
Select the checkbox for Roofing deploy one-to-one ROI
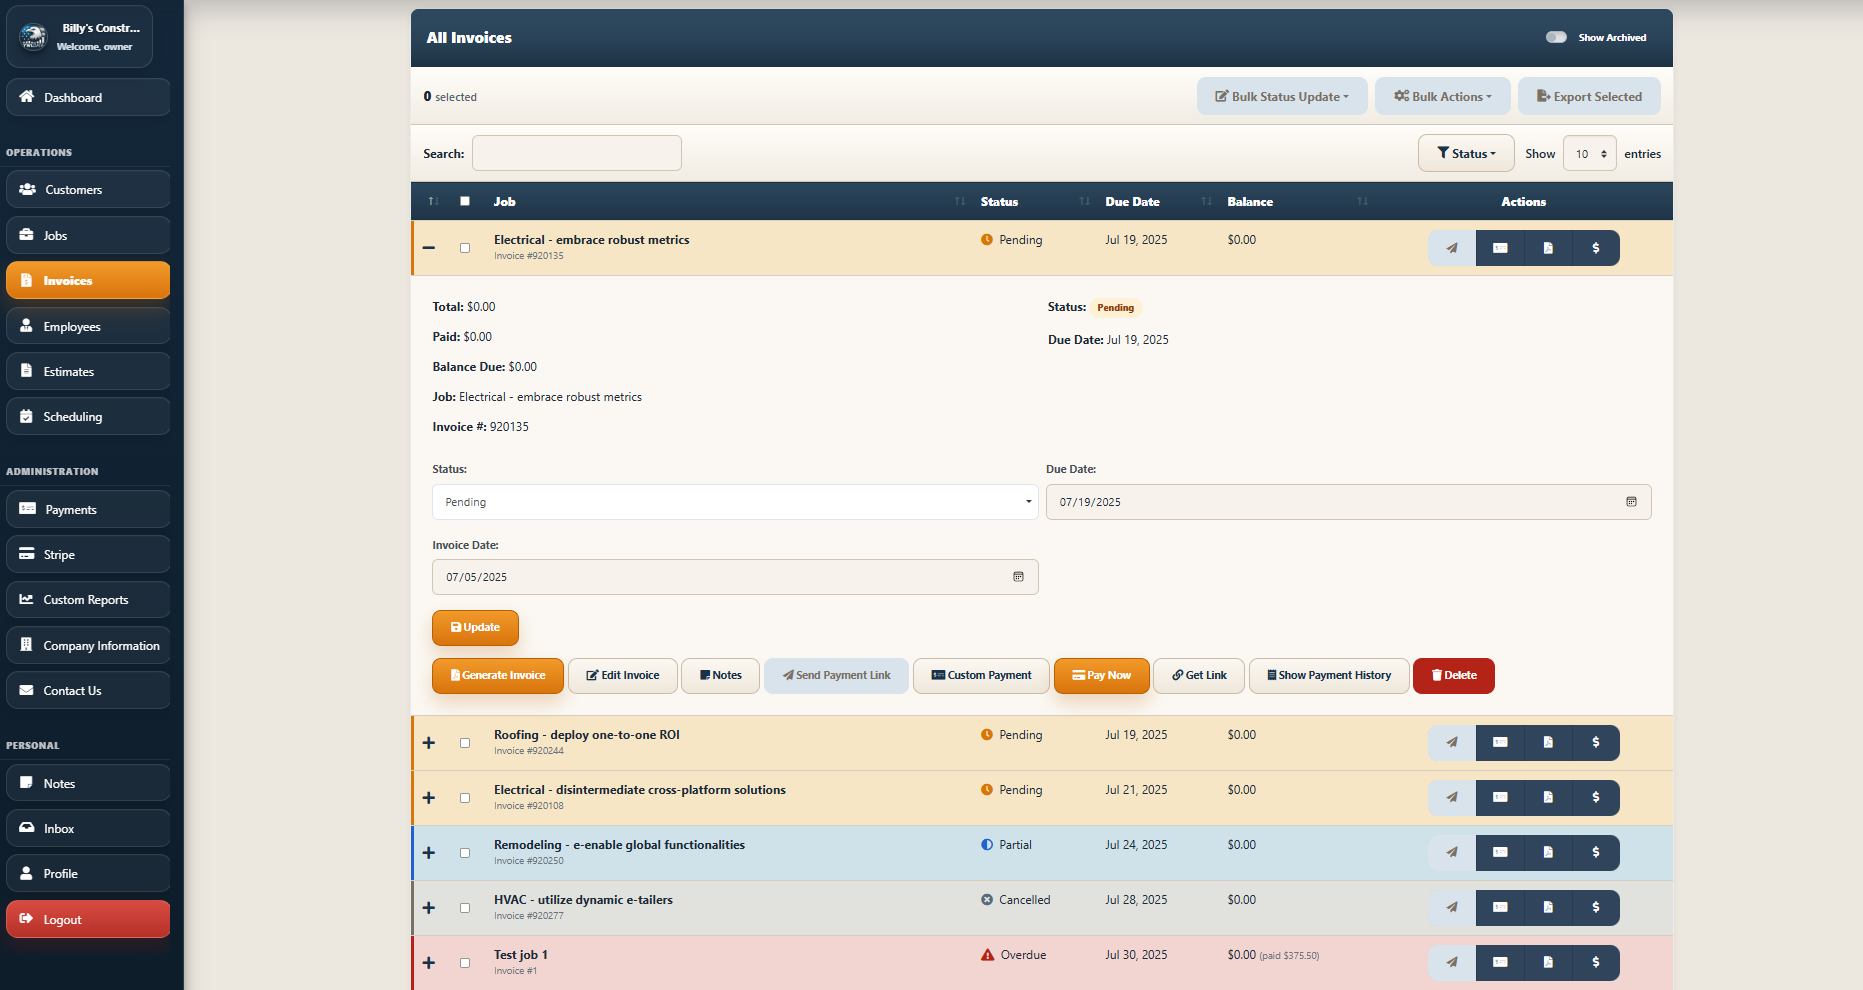click(x=465, y=743)
